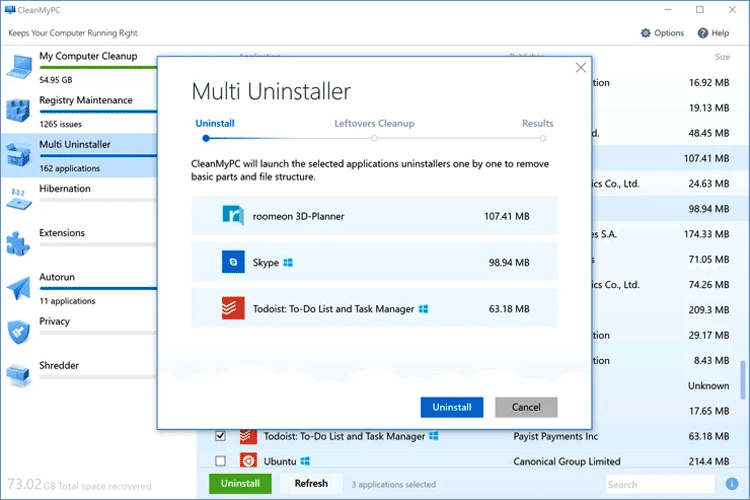Click the 214.4 MB size value

[709, 461]
